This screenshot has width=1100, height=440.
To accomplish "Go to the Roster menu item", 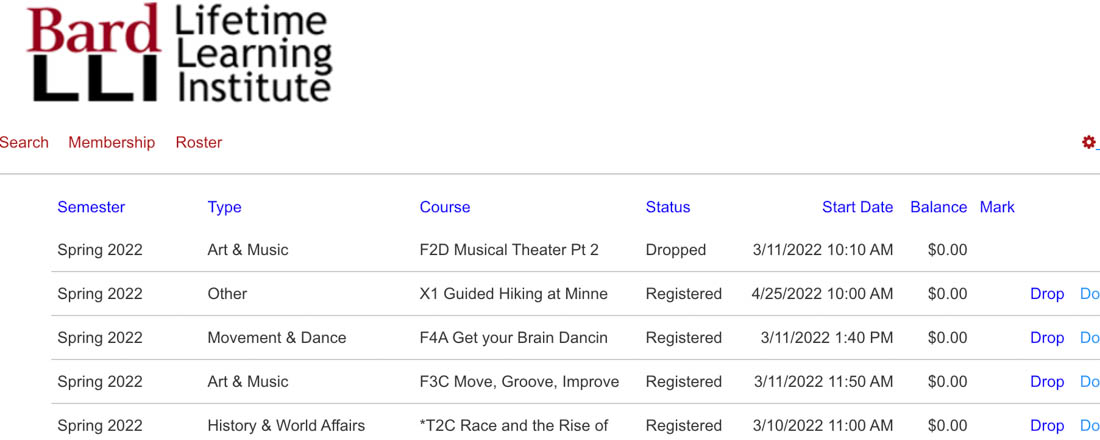I will click(x=199, y=142).
